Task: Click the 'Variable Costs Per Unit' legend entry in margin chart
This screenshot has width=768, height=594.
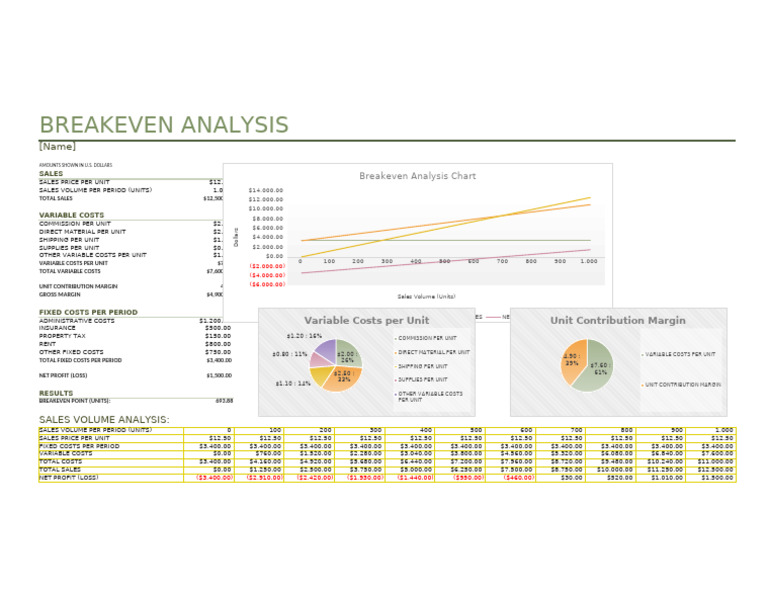Action: coord(679,354)
